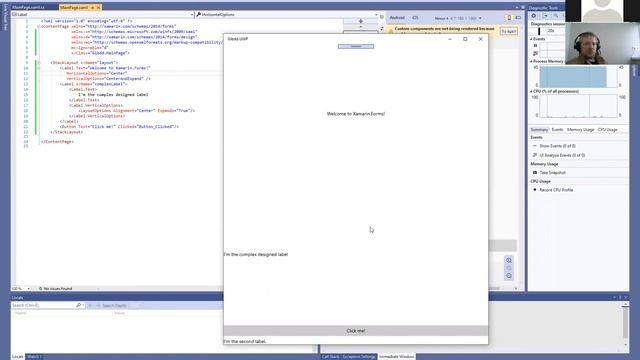The width and height of the screenshot is (640, 360).
Task: Collapse the ContentPage element in code
Action: point(39,26)
